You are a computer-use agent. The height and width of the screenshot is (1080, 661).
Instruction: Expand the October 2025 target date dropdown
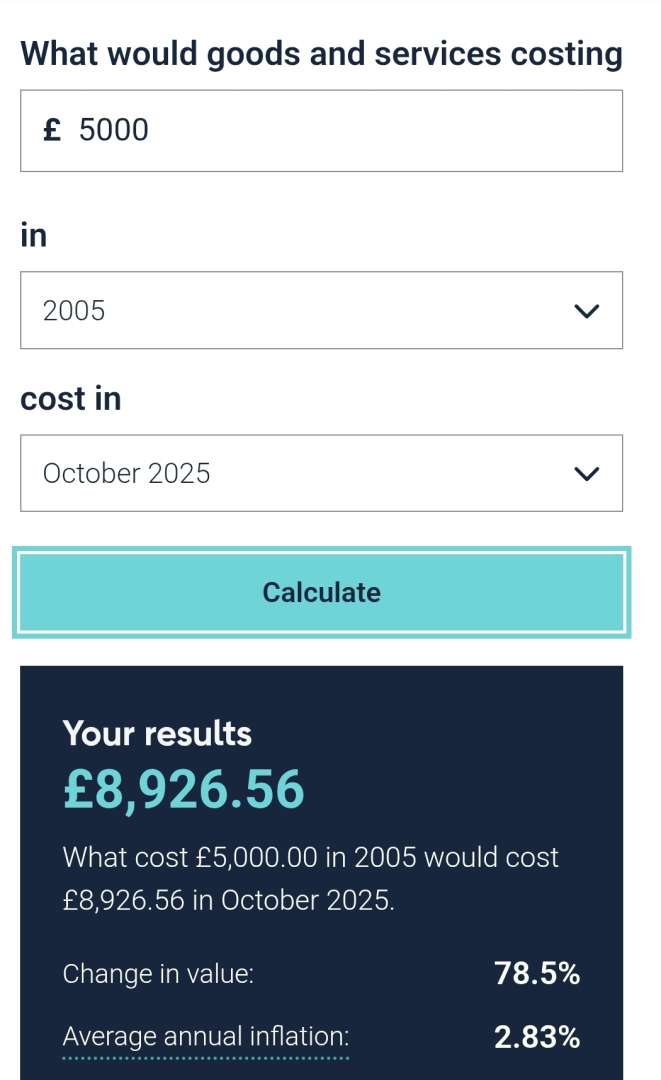(x=320, y=474)
